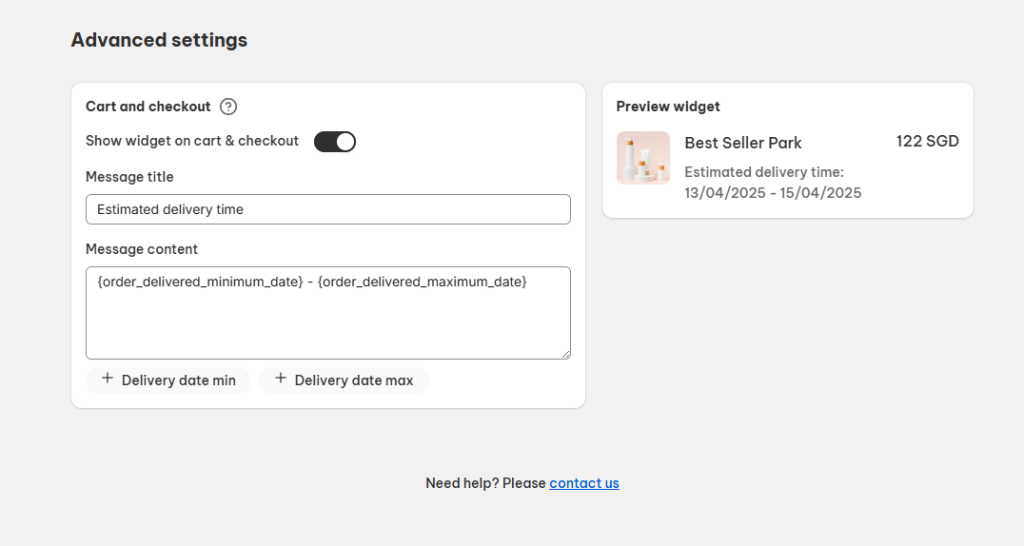The height and width of the screenshot is (546, 1024).
Task: Click the plus icon on Delivery date min
Action: pyautogui.click(x=108, y=379)
